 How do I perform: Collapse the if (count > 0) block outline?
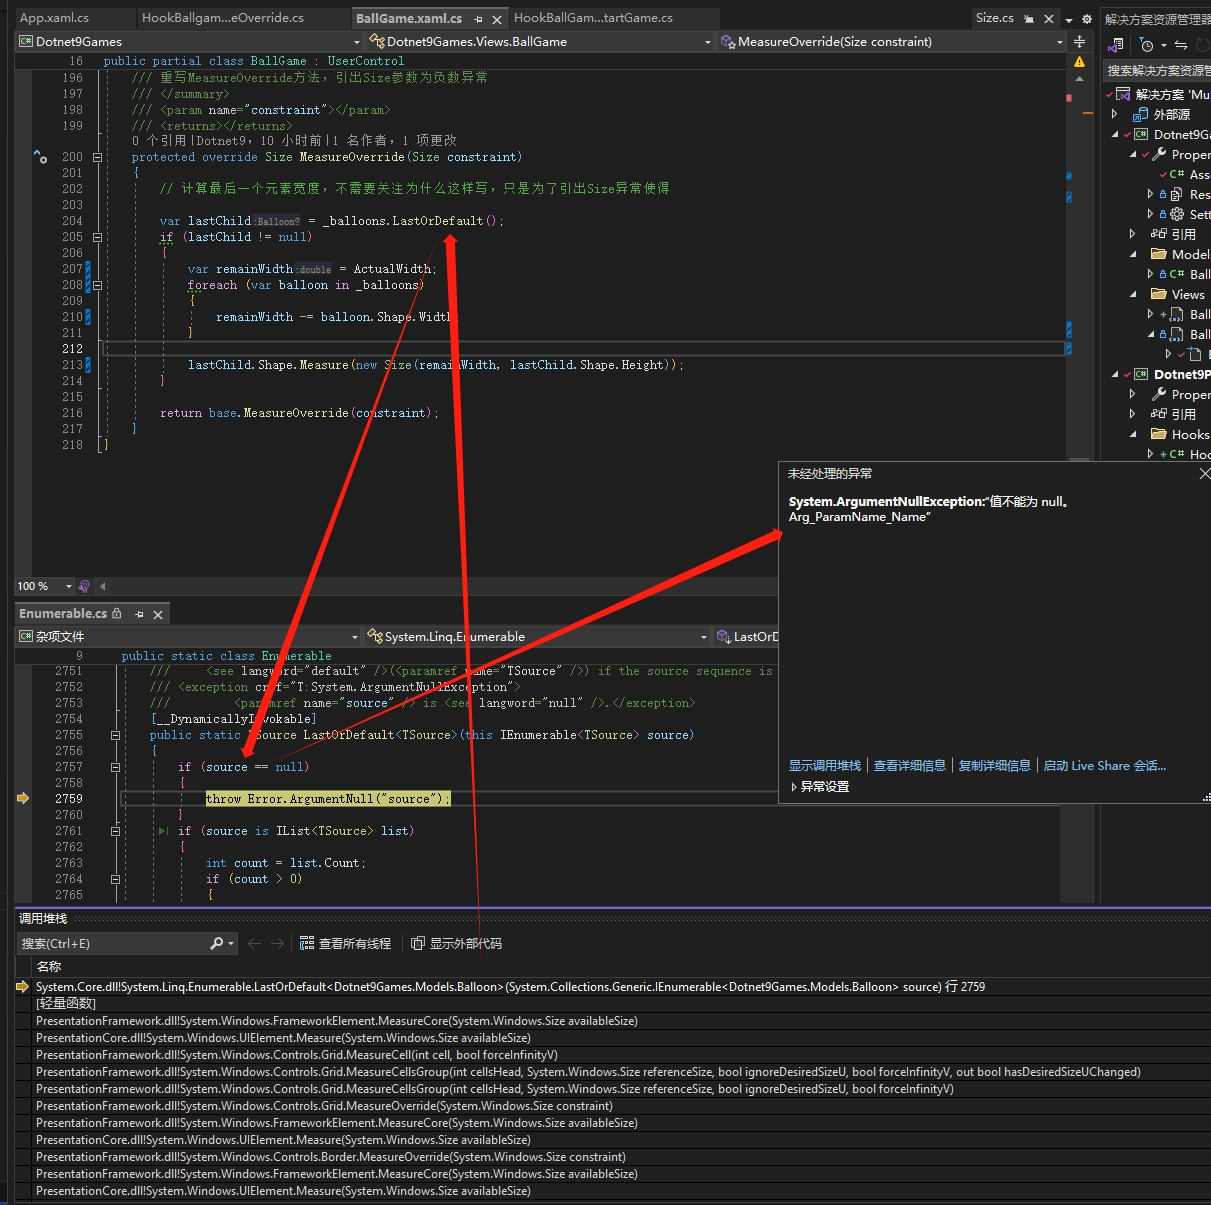pos(115,879)
